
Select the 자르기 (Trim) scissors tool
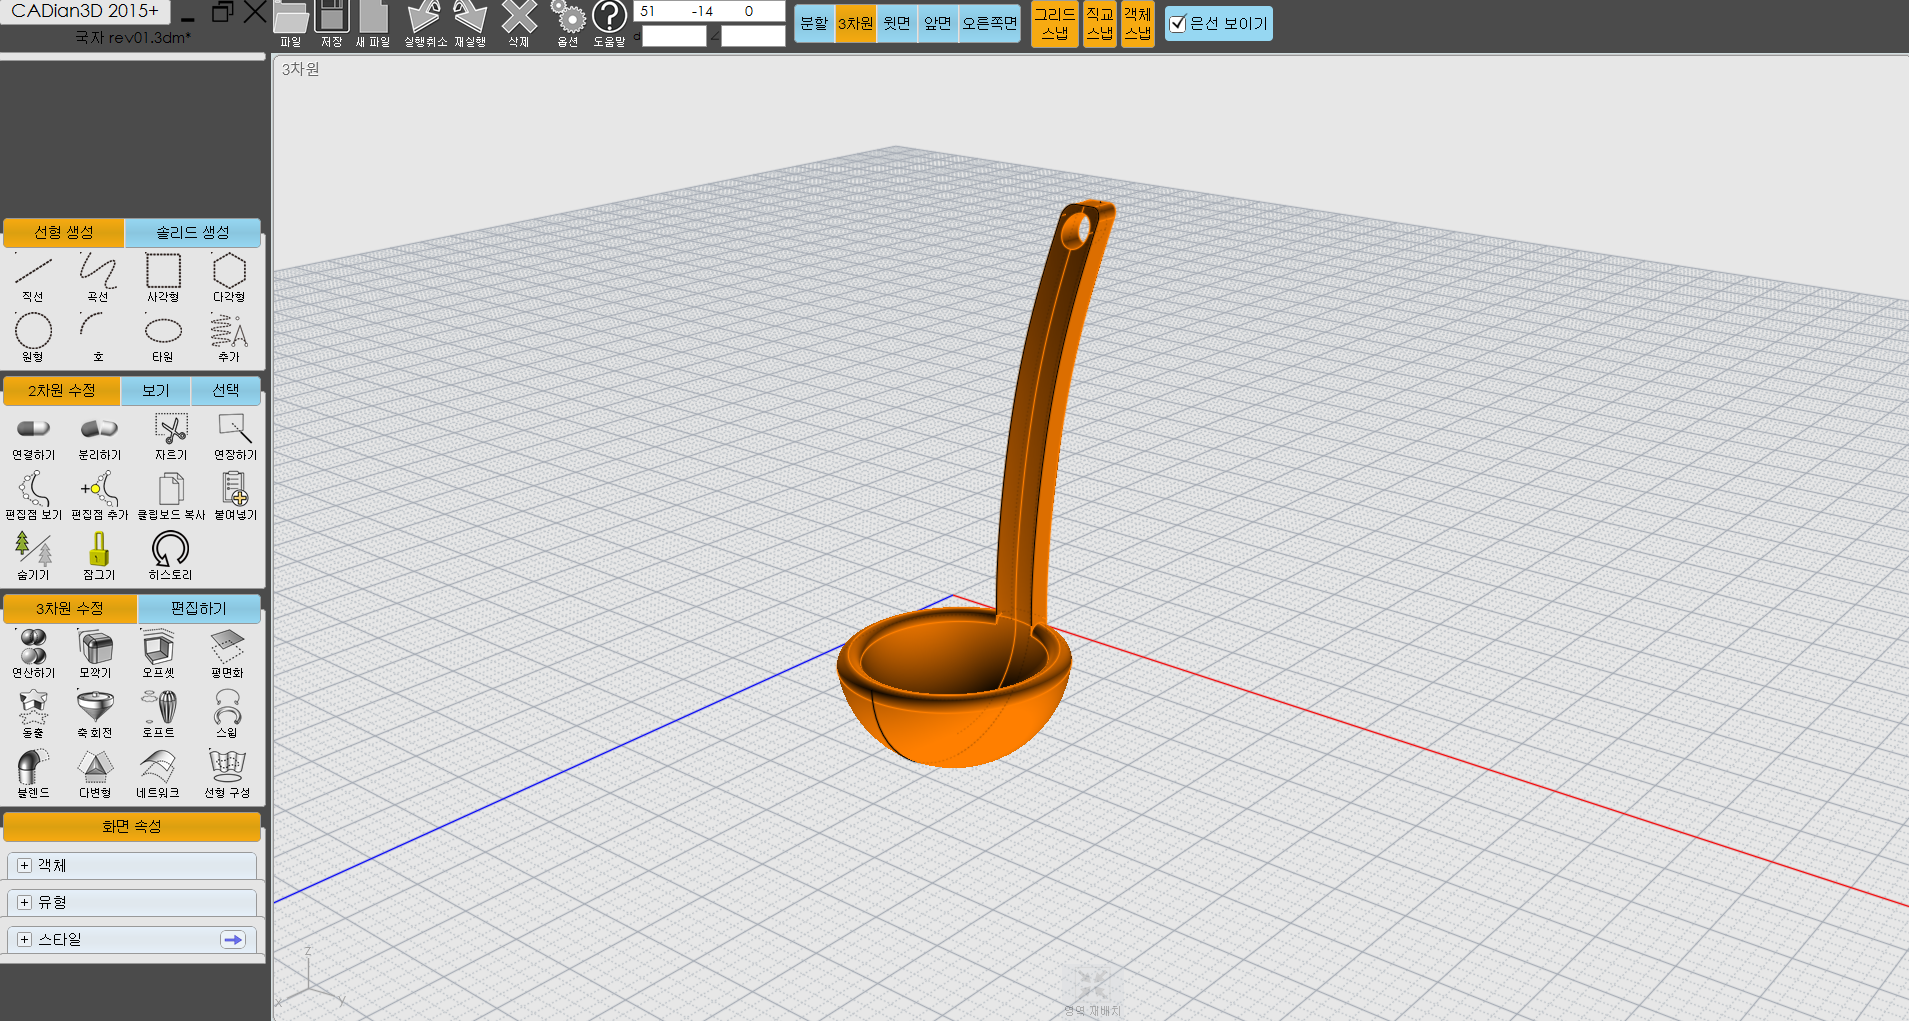171,429
